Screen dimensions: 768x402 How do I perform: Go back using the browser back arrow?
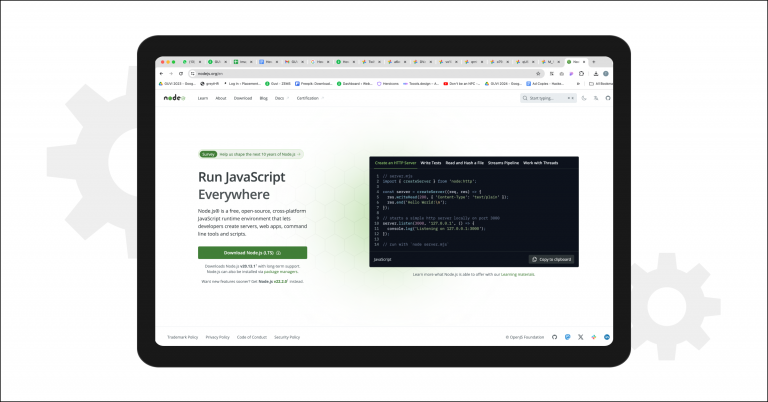tap(162, 73)
